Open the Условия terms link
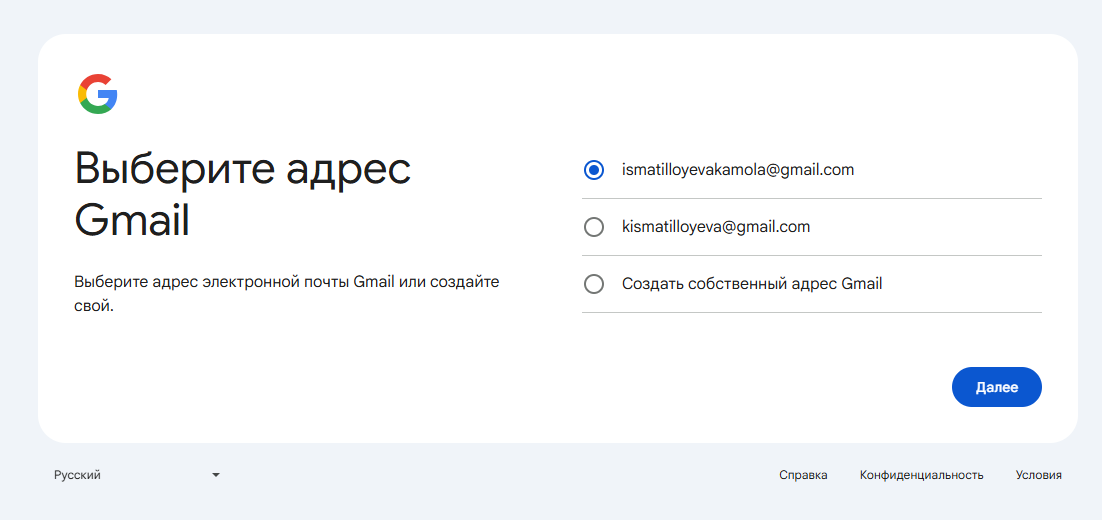Viewport: 1102px width, 520px height. 1039,475
